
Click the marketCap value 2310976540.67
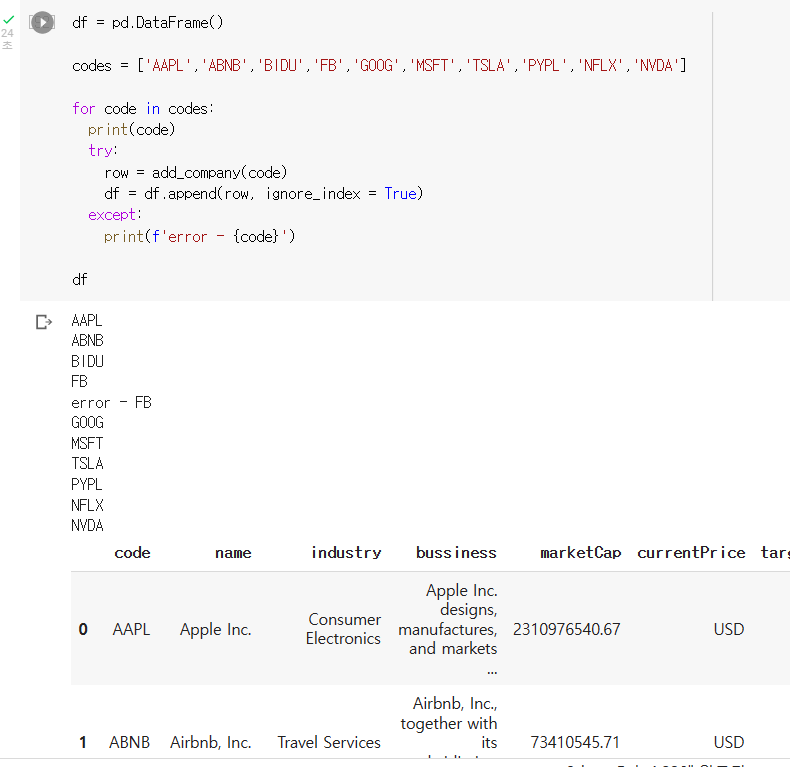pyautogui.click(x=567, y=629)
